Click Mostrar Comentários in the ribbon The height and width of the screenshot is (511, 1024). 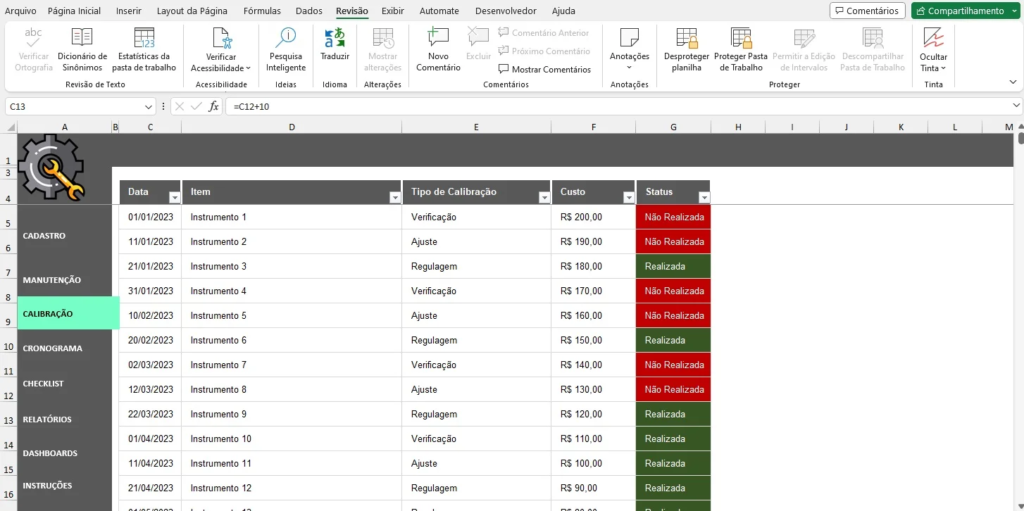click(544, 69)
